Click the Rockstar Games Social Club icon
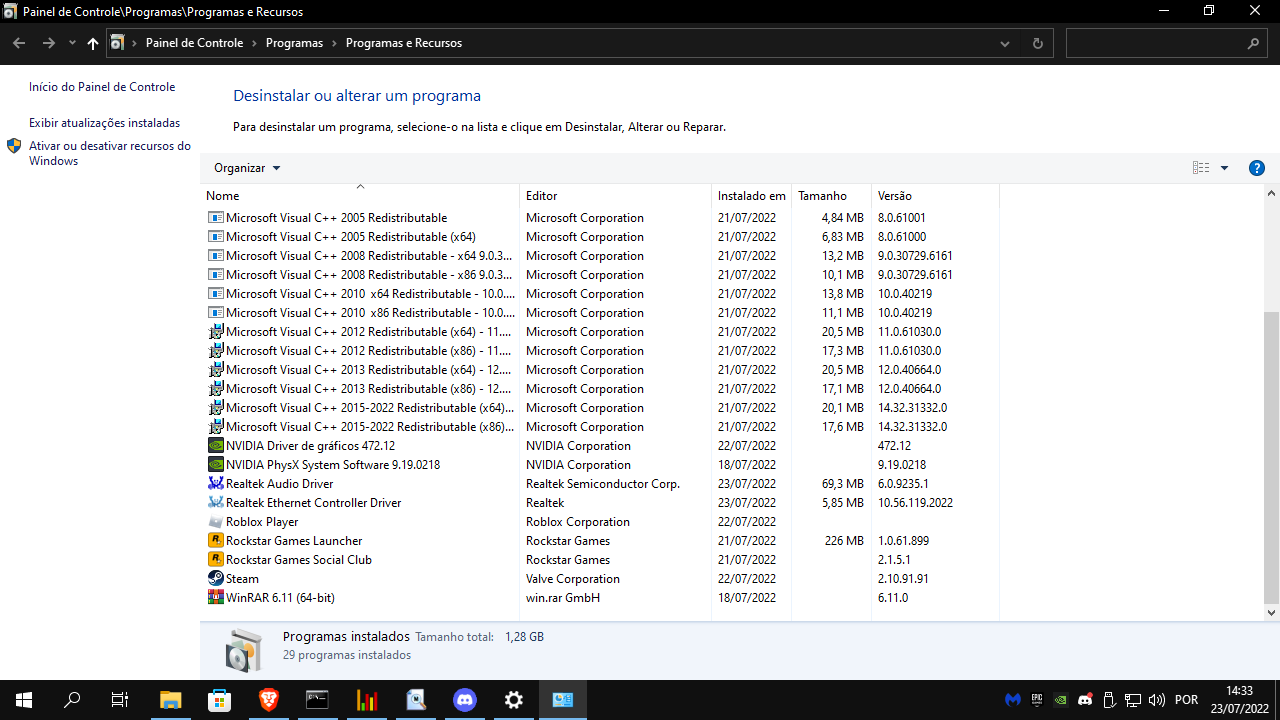 click(215, 560)
